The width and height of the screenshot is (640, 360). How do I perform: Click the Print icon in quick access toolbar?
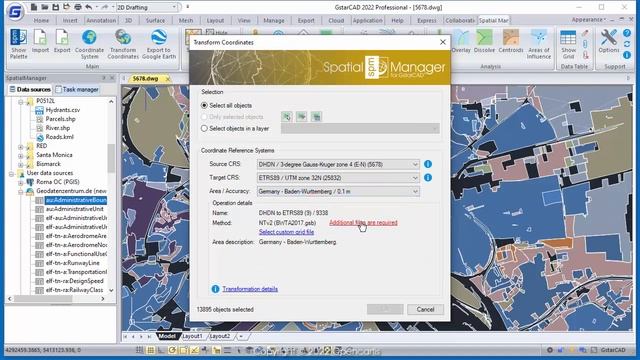(78, 7)
